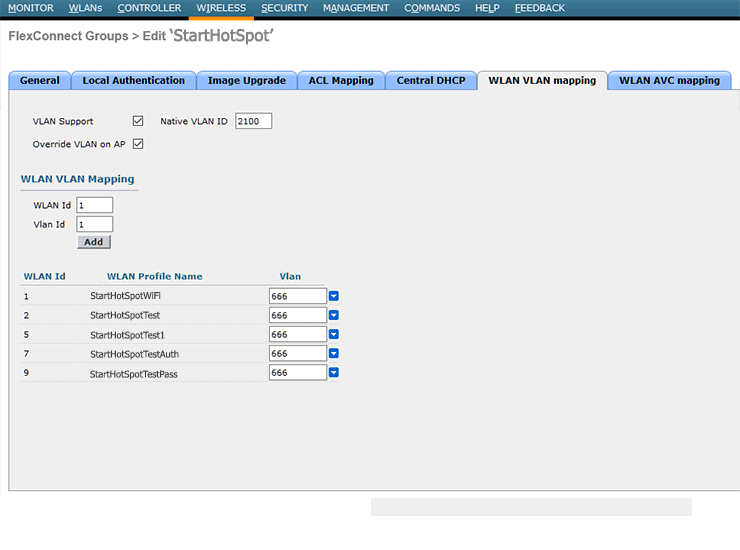Switch to WLAN AVC mapping tab
Image resolution: width=740 pixels, height=550 pixels.
(669, 81)
